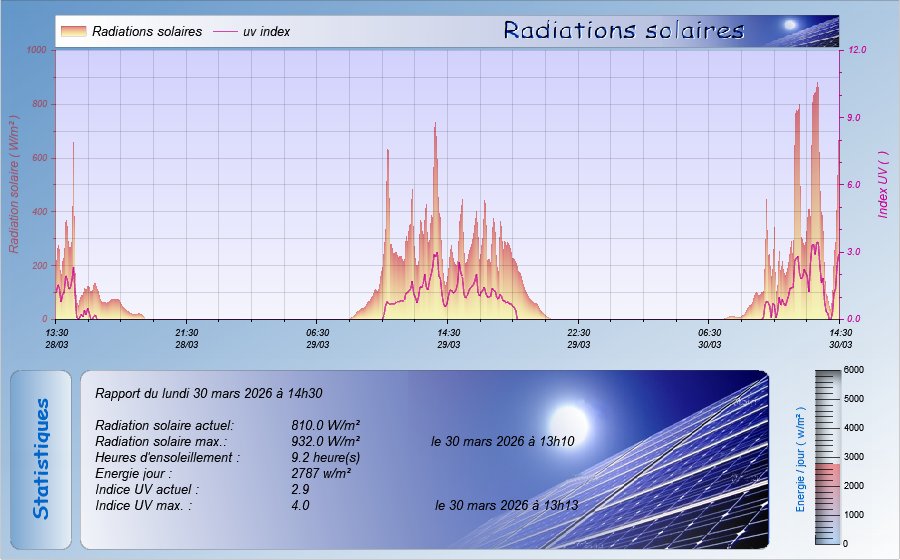Viewport: 900px width, 560px height.
Task: Click the Radiations solaires legend color swatch
Action: 73,32
